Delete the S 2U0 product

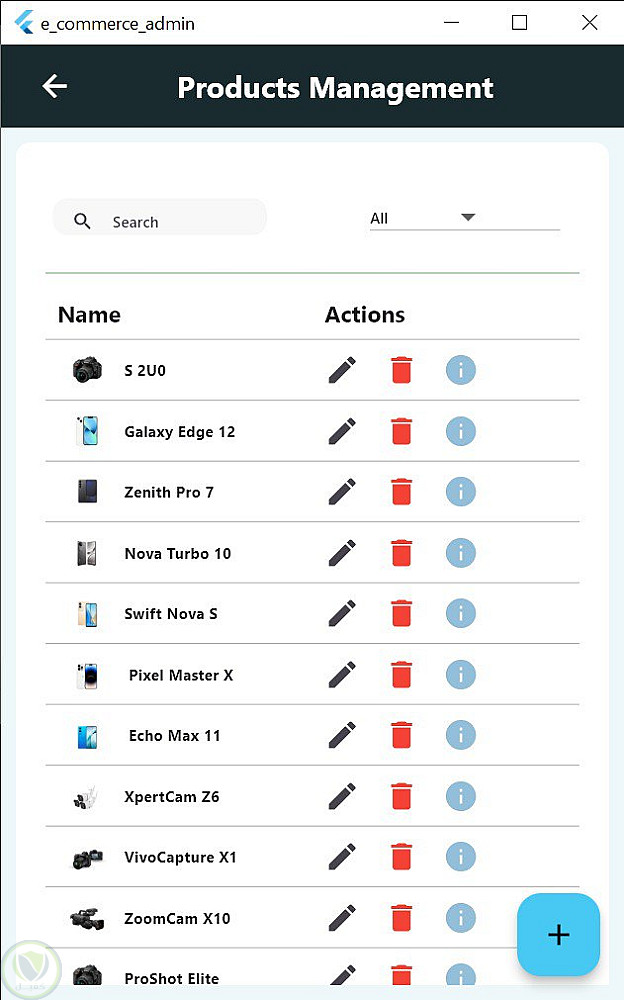click(x=401, y=370)
